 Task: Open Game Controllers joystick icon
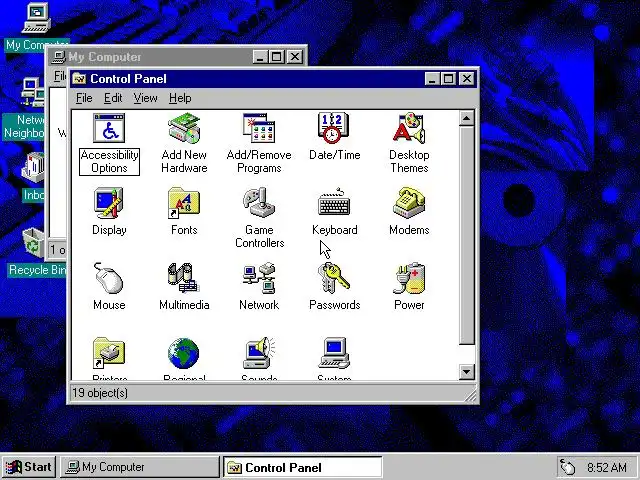pos(259,203)
